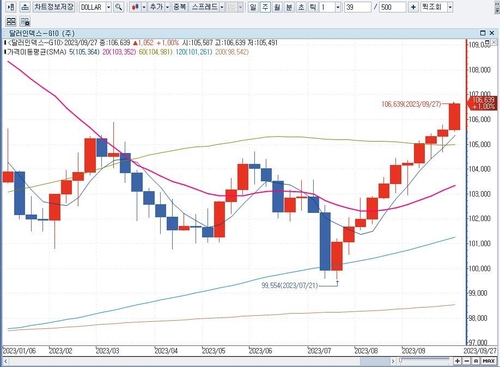The image size is (500, 367).
Task: Click the 가격이동평균(SMA) indicator label
Action: coord(36,52)
